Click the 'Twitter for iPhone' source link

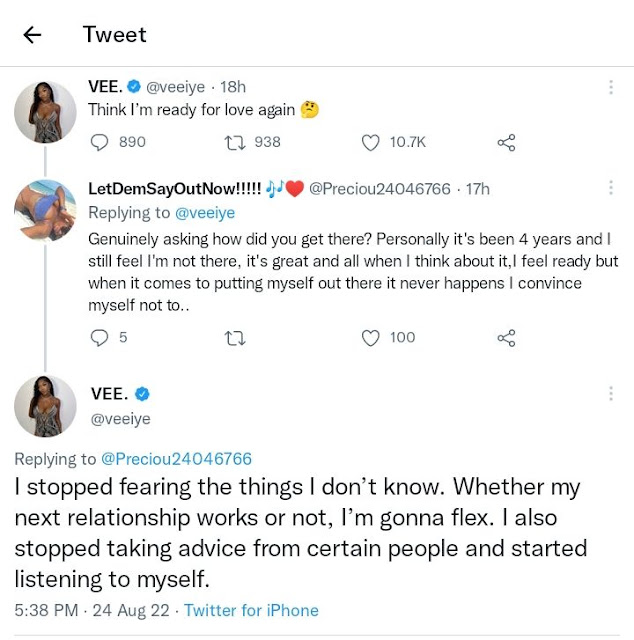(251, 610)
